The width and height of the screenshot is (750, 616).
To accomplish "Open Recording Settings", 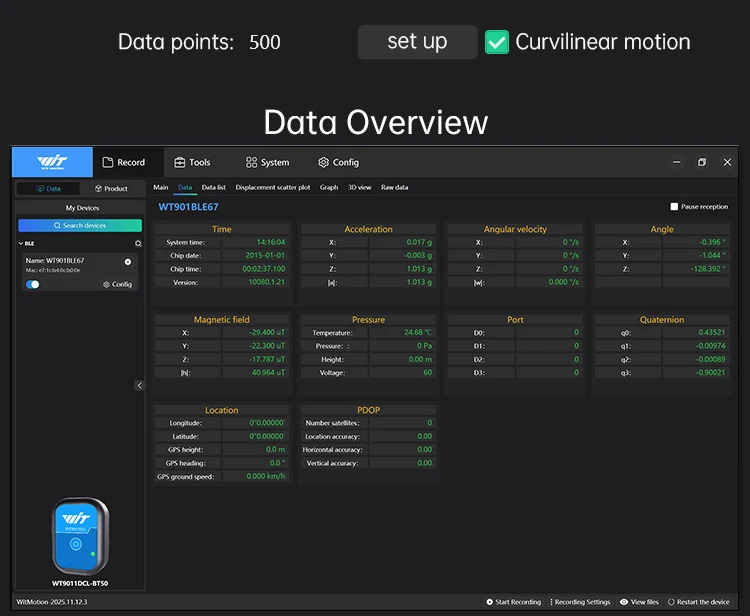I will click(580, 602).
